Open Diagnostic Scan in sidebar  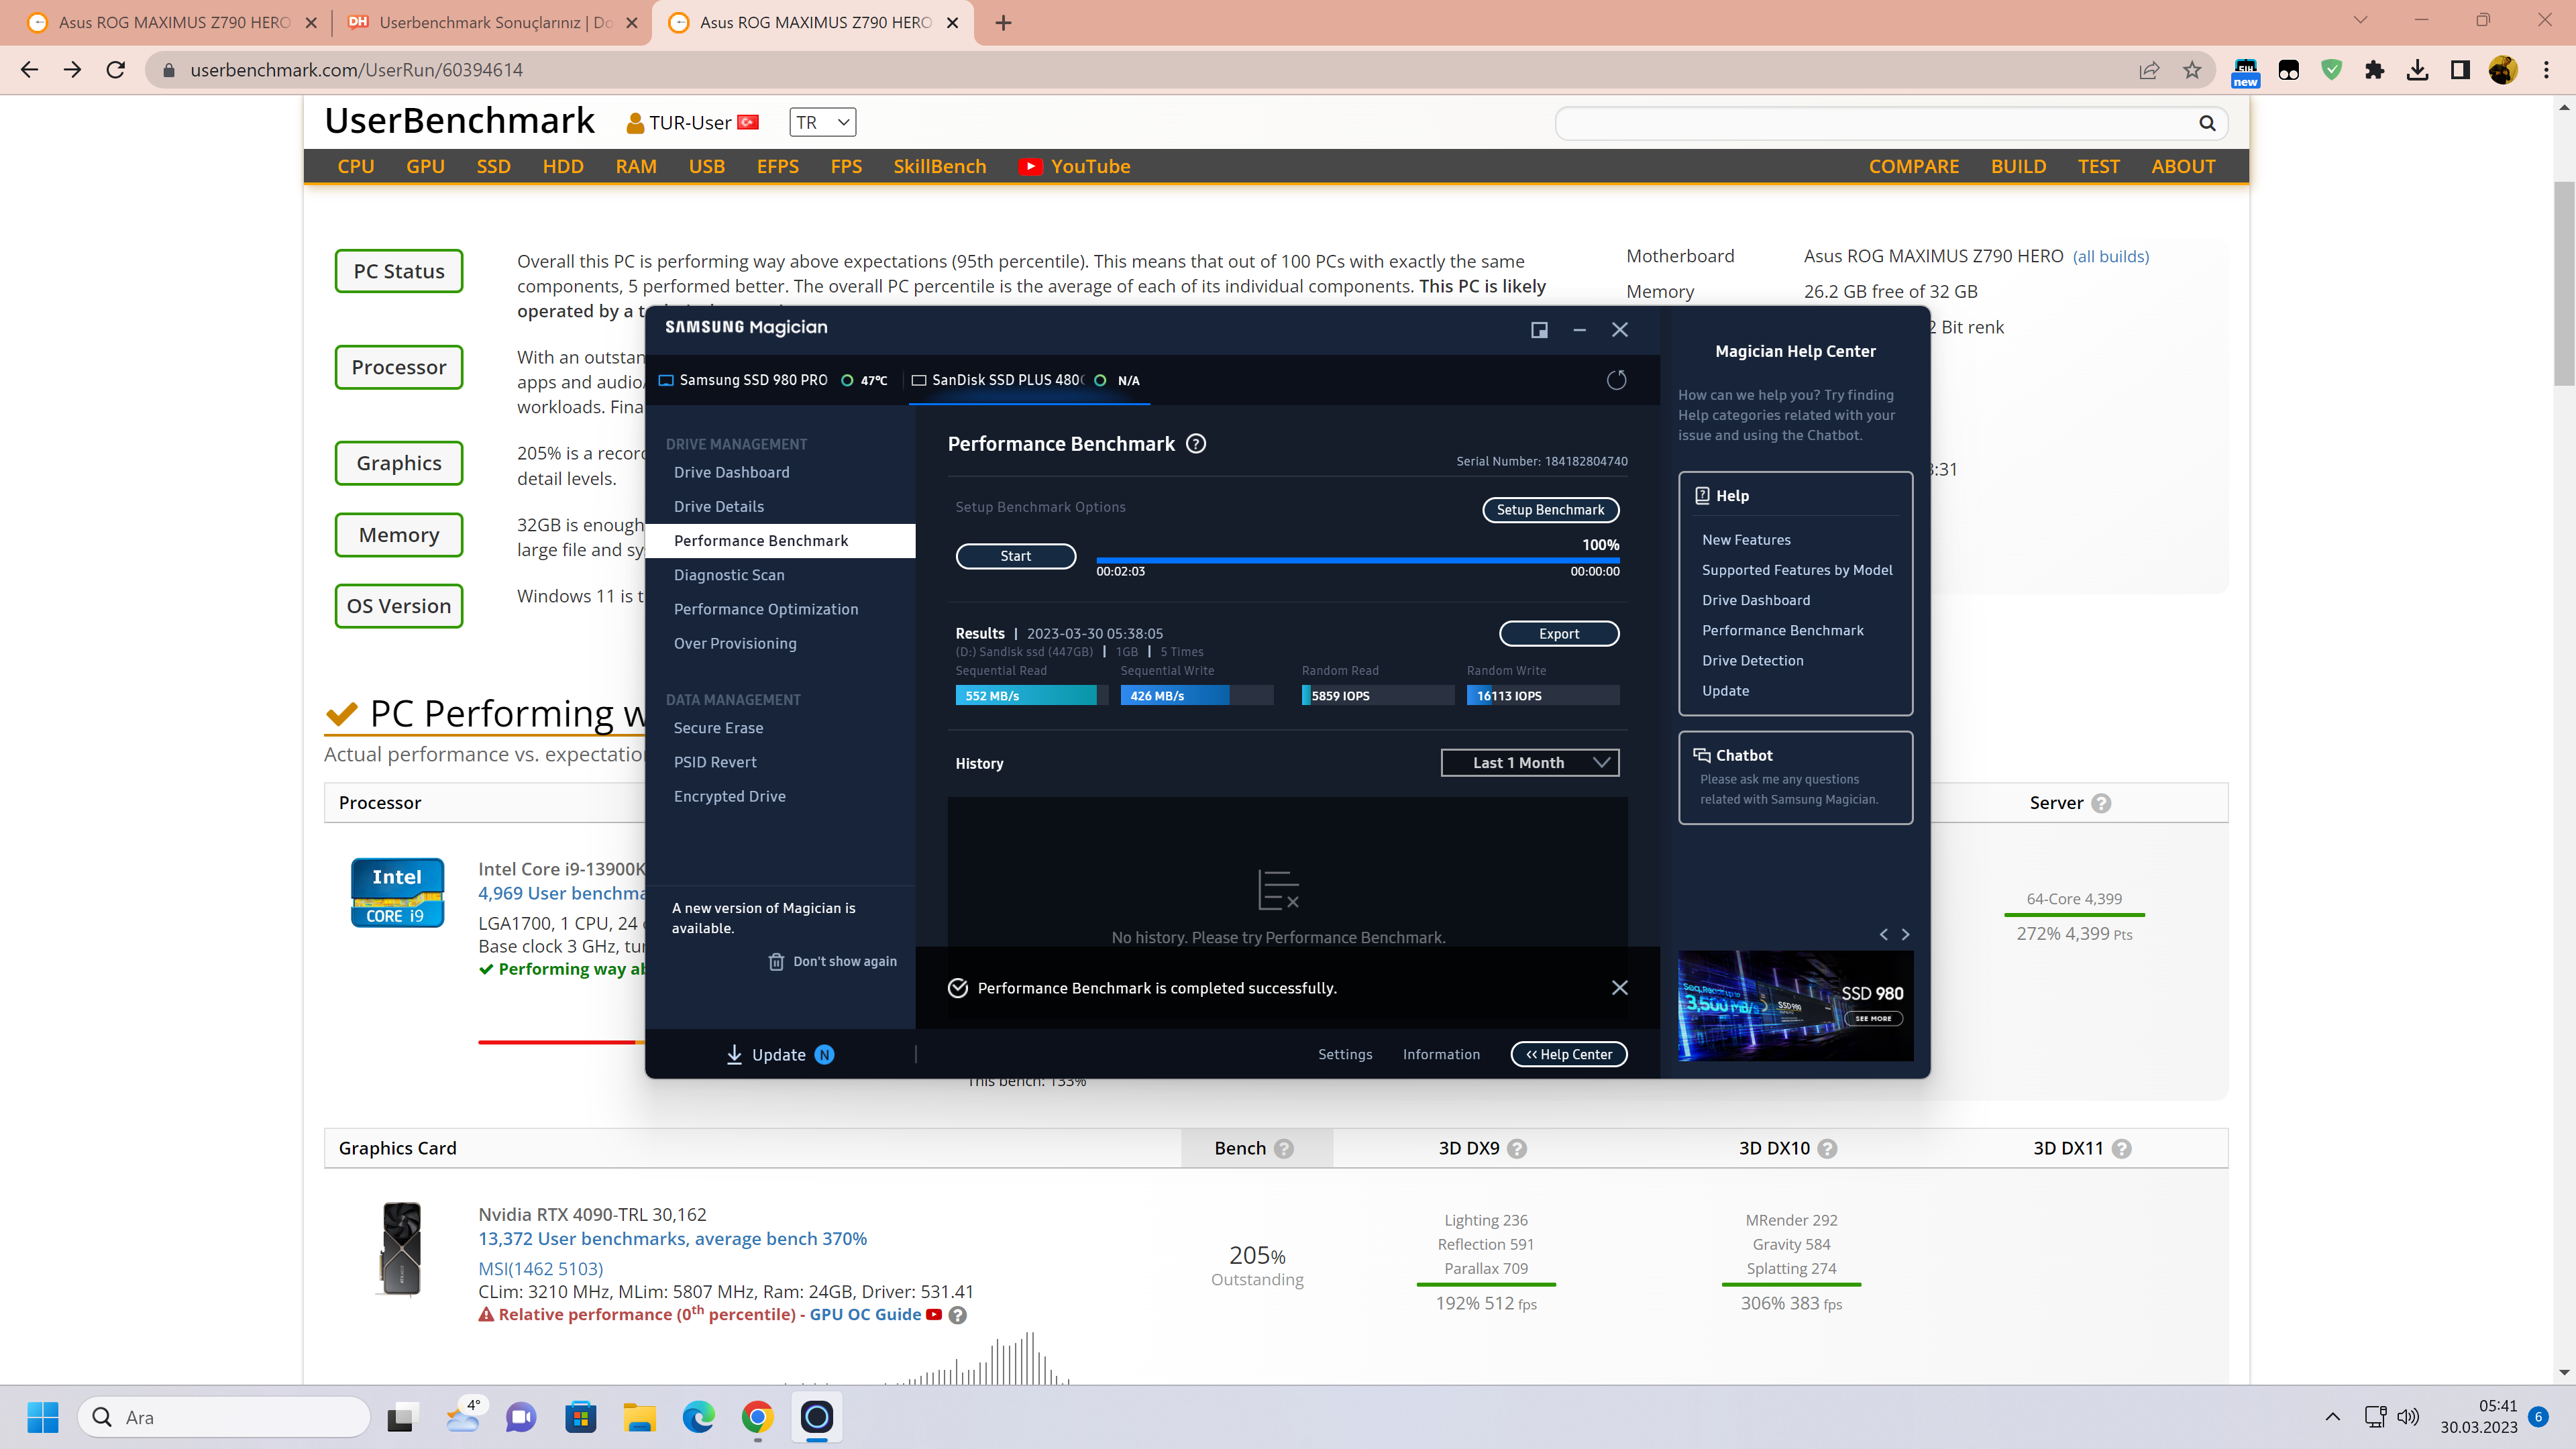(x=729, y=575)
